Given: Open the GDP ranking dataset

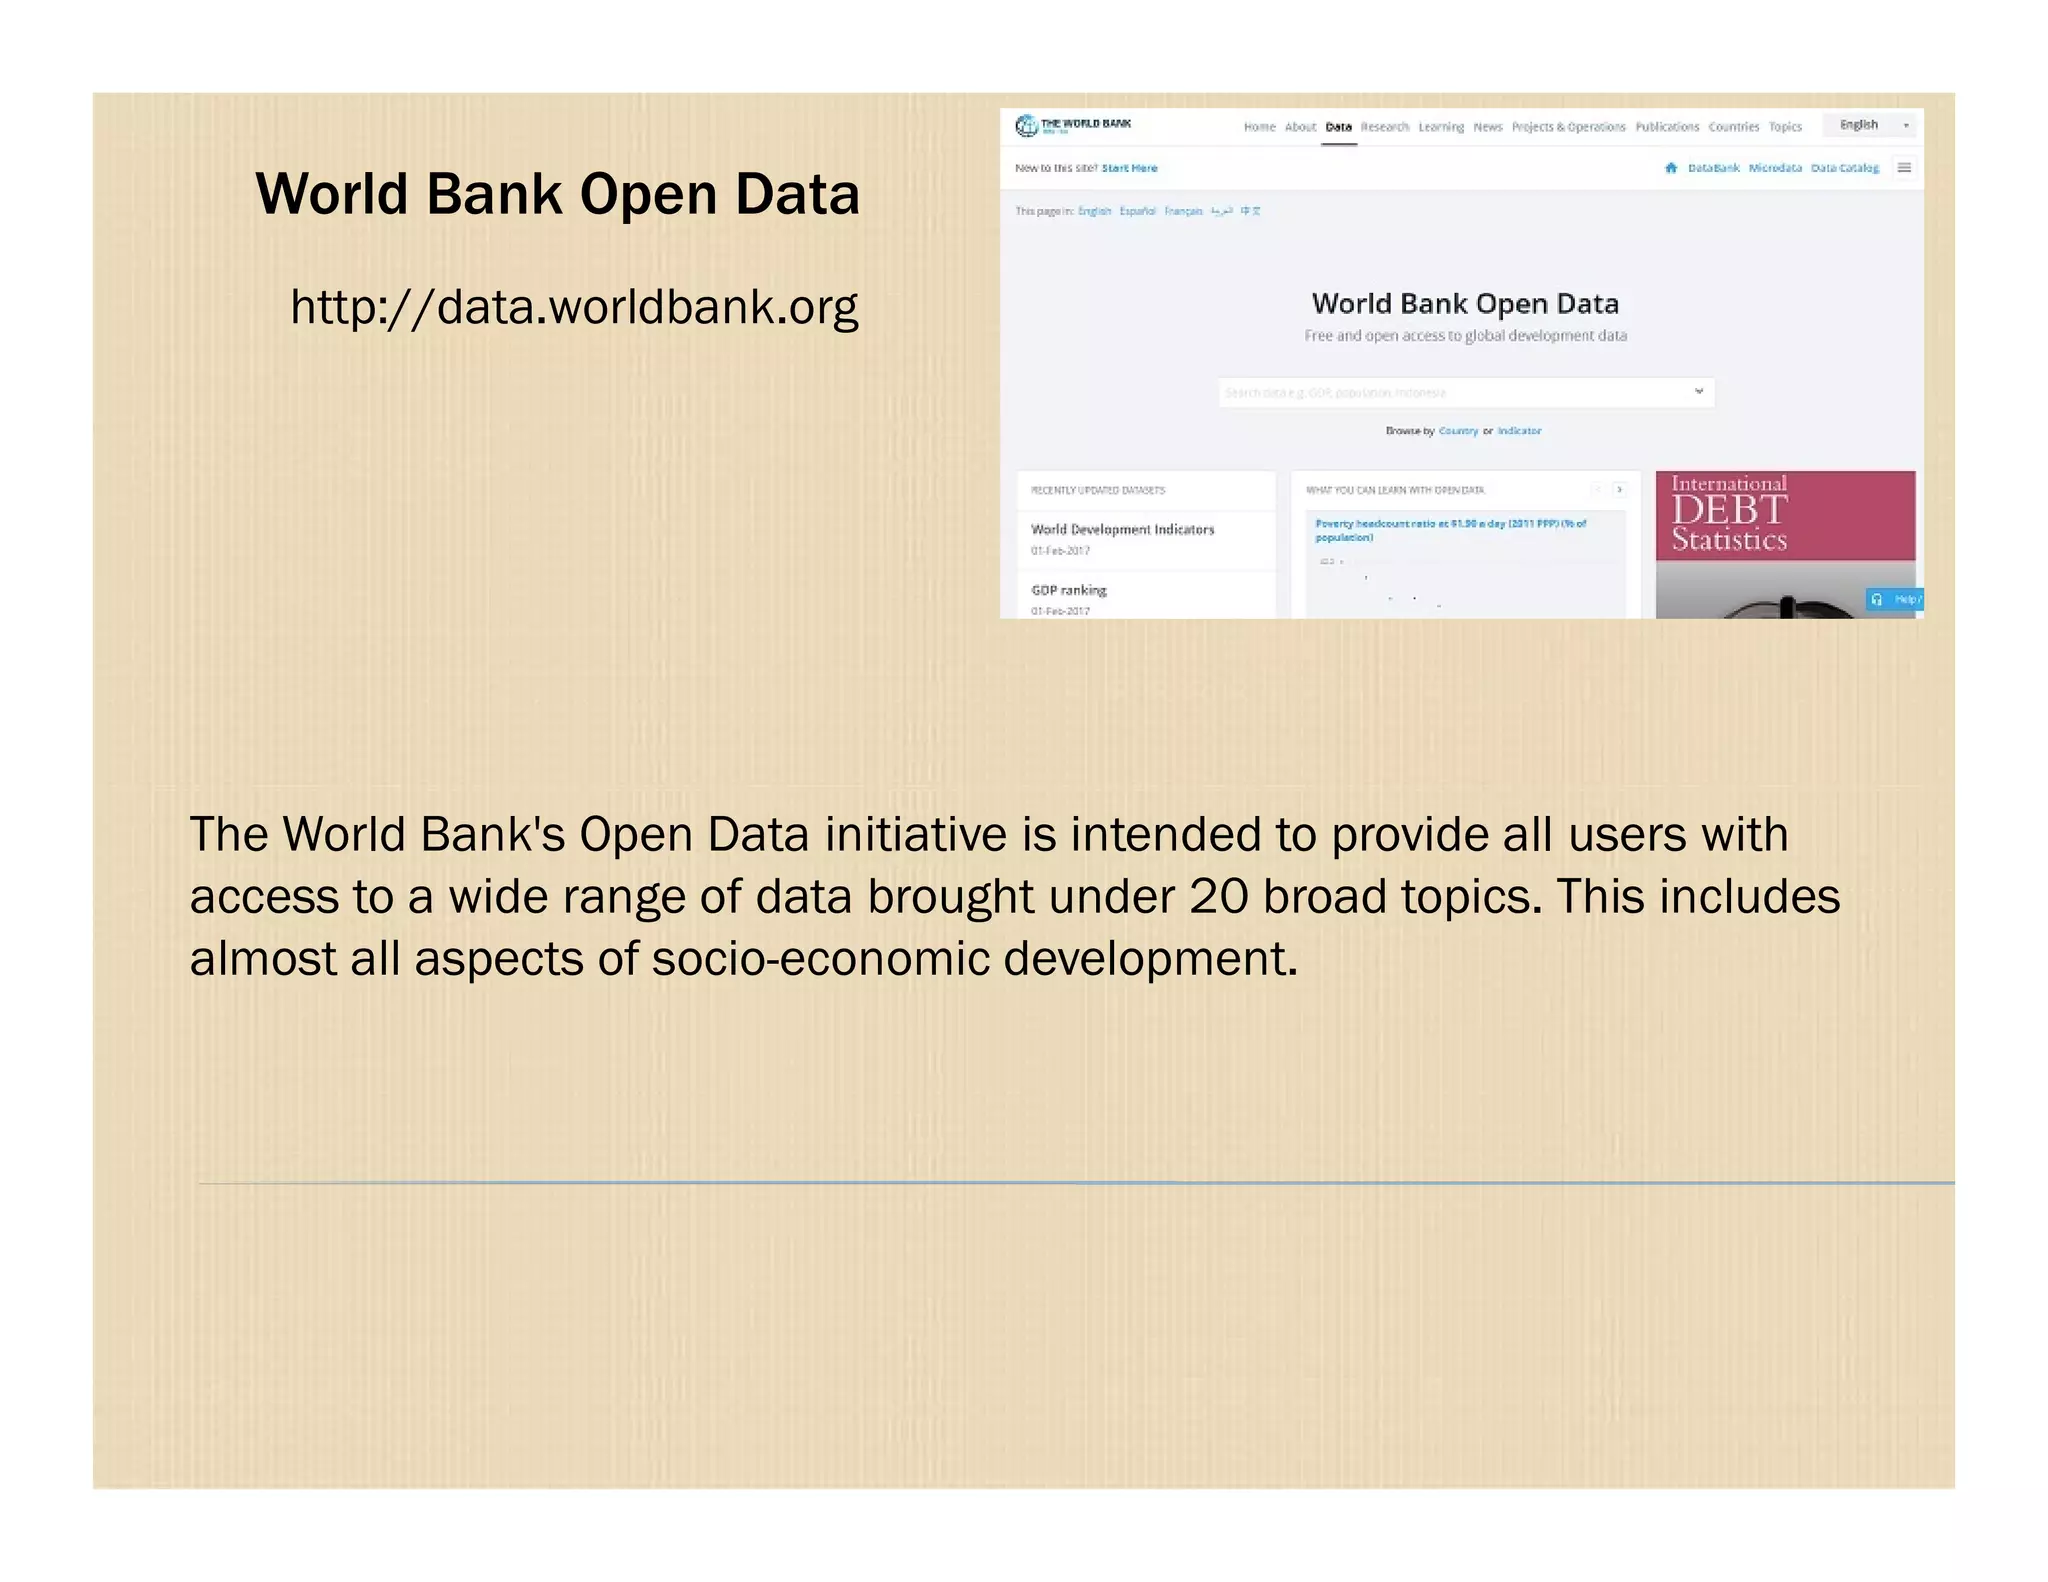Looking at the screenshot, I should [x=1068, y=590].
